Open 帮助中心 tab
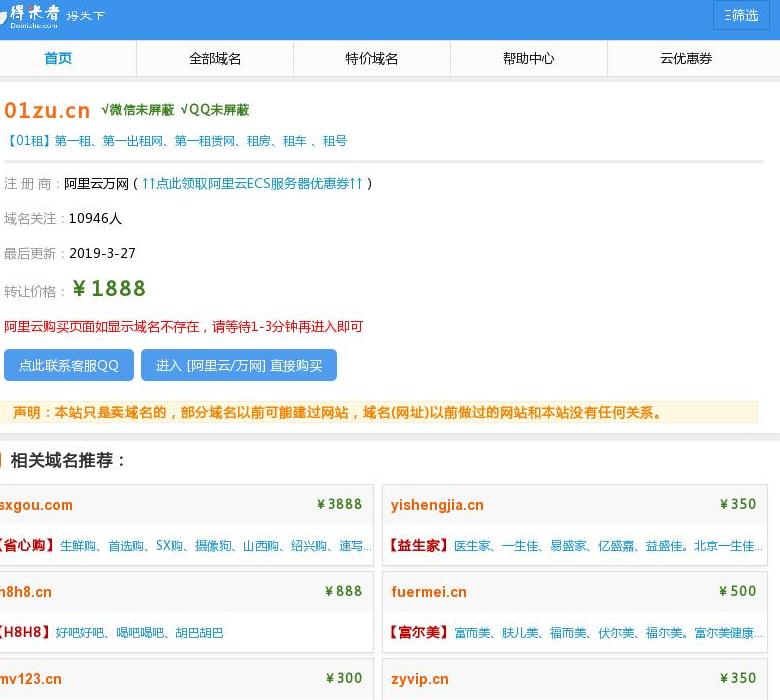 529,59
